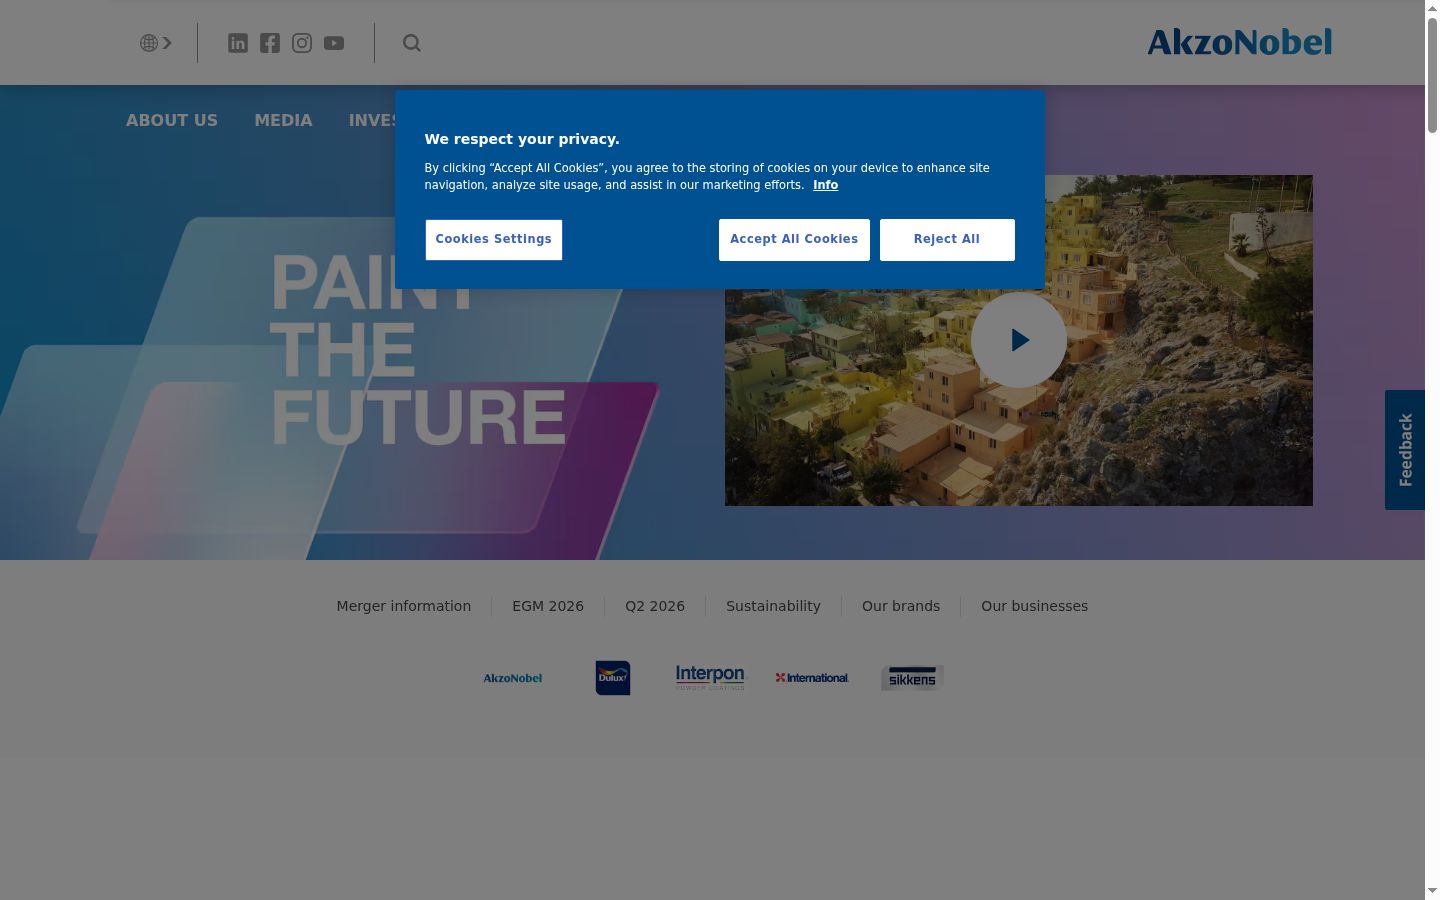Click the Sikkens brand logo
Viewport: 1440px width, 900px height.
(912, 678)
